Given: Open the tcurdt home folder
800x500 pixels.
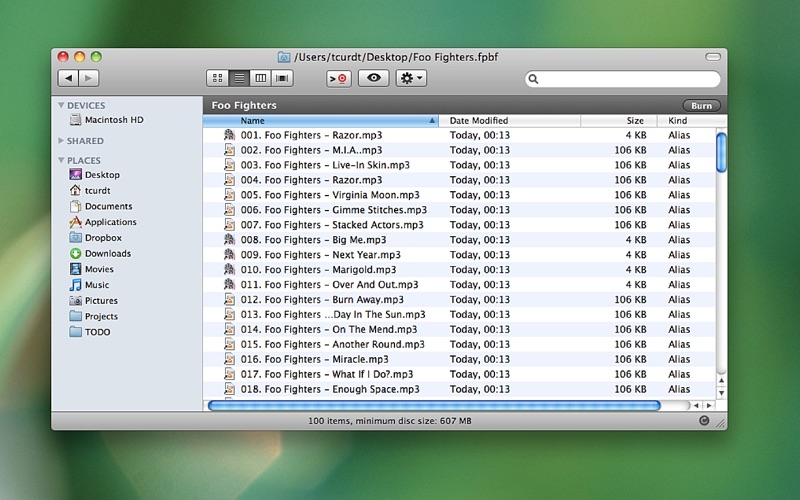Looking at the screenshot, I should tap(90, 190).
